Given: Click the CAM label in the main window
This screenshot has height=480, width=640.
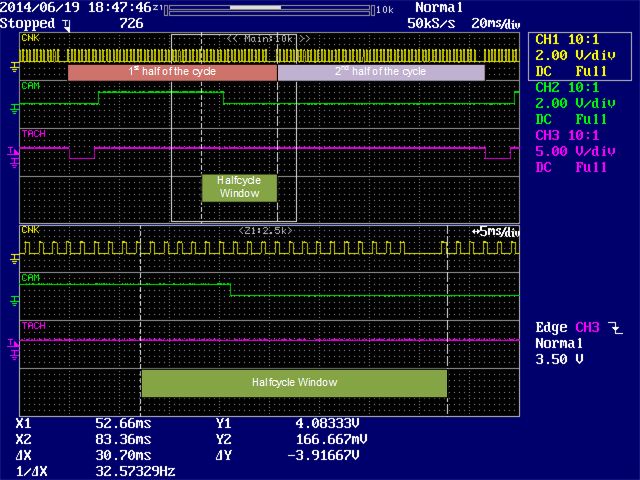Looking at the screenshot, I should (31, 86).
